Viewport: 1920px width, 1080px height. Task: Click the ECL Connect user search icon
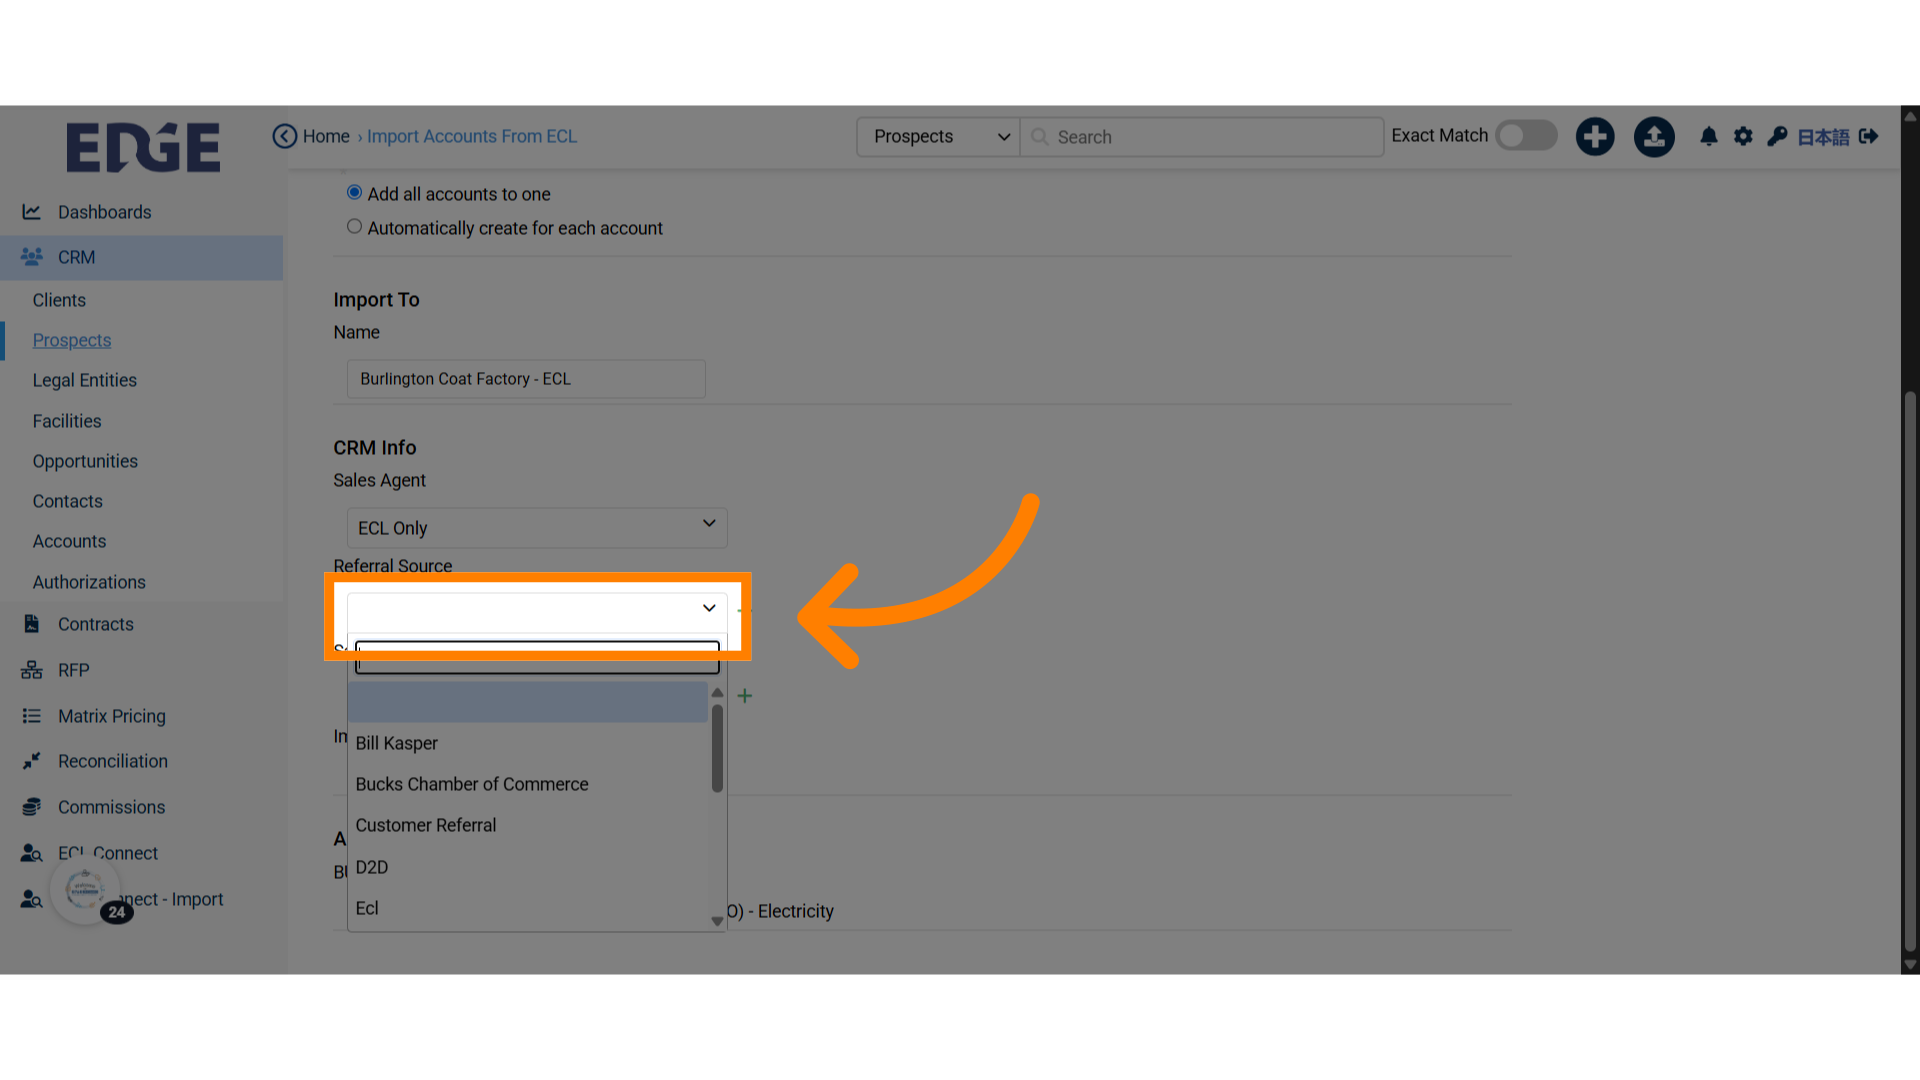[32, 853]
